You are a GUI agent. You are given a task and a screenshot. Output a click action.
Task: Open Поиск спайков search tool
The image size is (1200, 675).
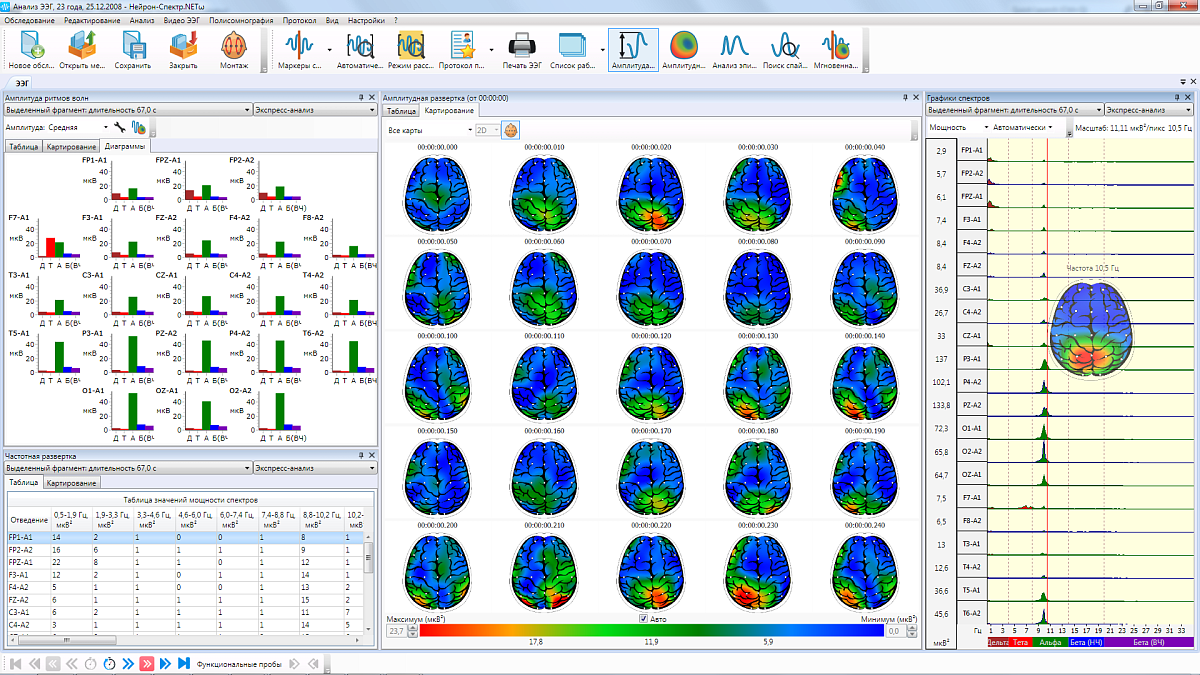pyautogui.click(x=785, y=50)
